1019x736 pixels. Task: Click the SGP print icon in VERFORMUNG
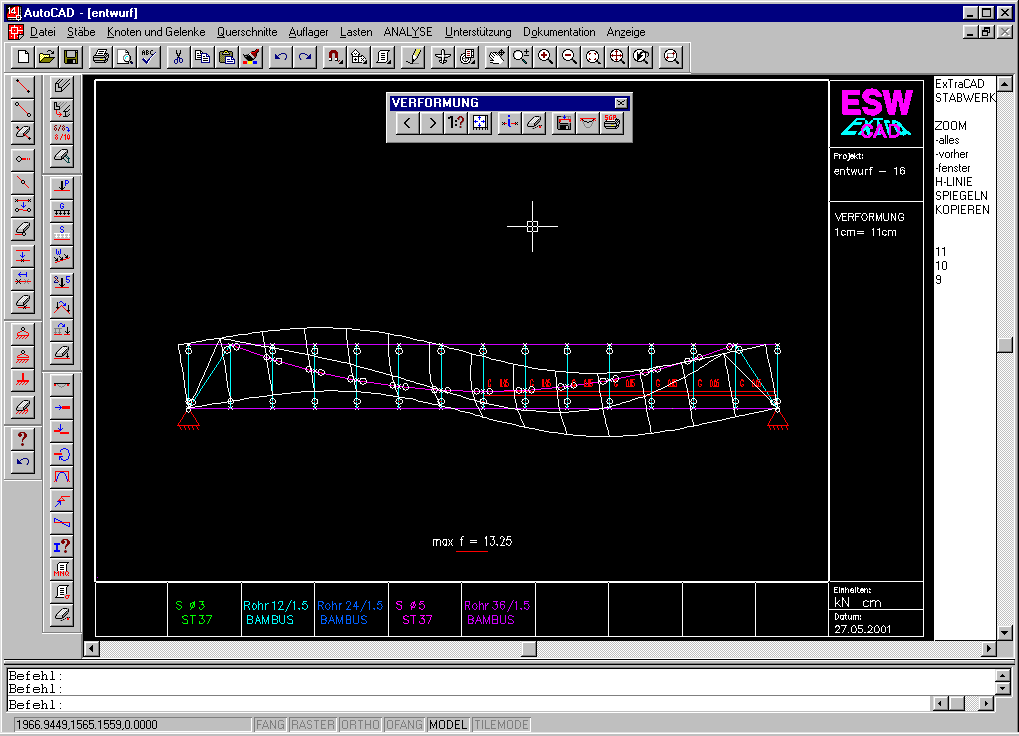[612, 123]
